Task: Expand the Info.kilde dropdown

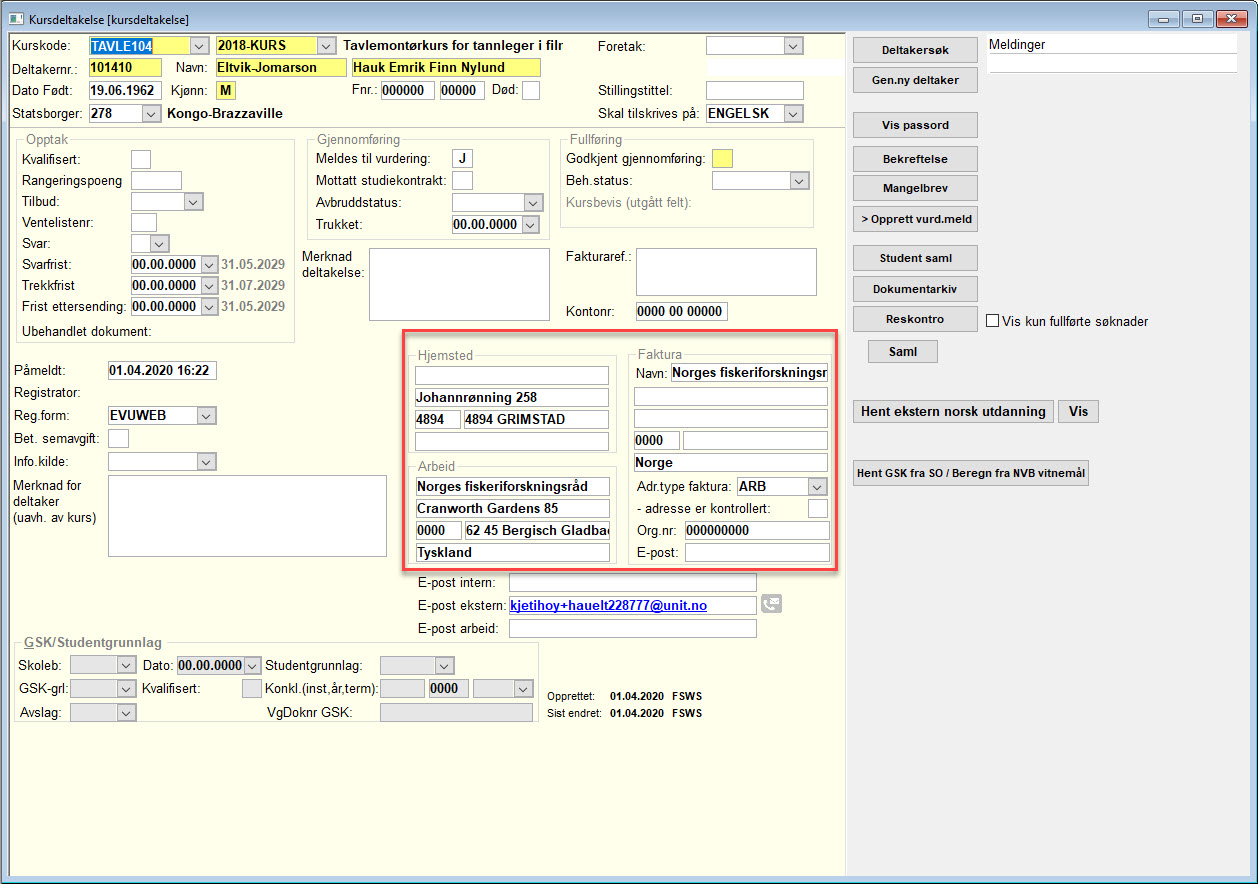Action: (x=207, y=461)
